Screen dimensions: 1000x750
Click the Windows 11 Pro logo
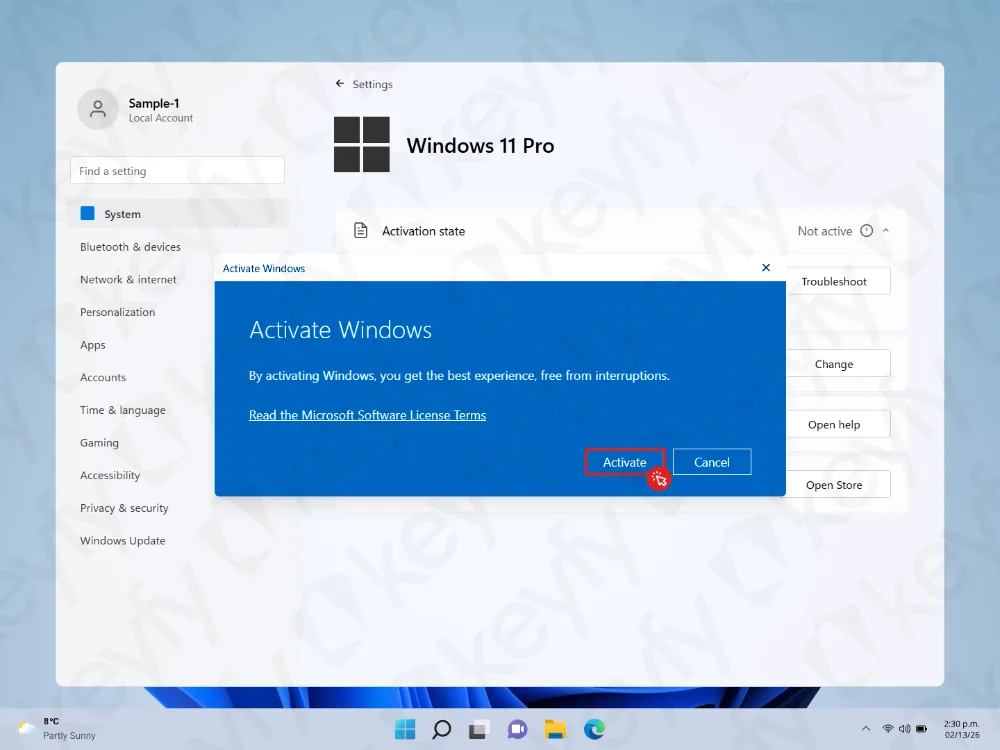[362, 145]
